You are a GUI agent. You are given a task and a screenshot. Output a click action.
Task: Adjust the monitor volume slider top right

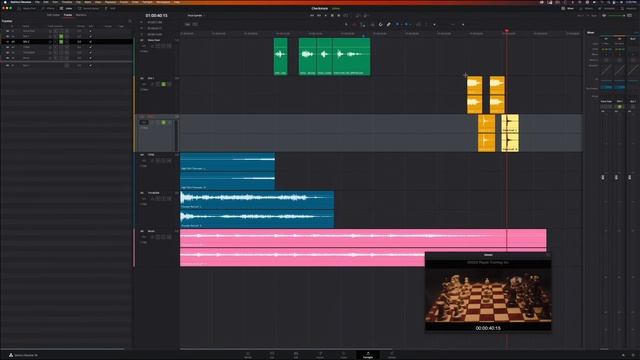click(x=617, y=16)
